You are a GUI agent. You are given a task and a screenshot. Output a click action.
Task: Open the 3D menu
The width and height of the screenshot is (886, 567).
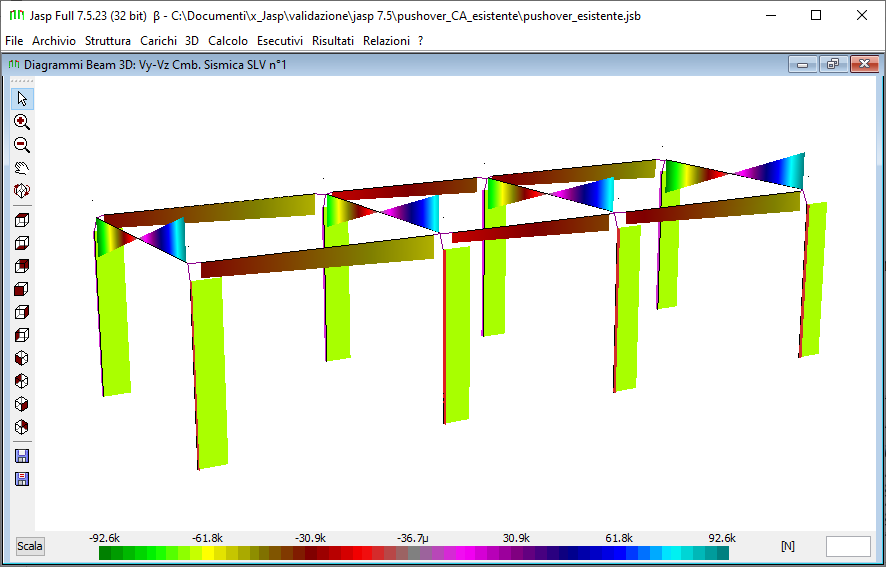tap(192, 41)
